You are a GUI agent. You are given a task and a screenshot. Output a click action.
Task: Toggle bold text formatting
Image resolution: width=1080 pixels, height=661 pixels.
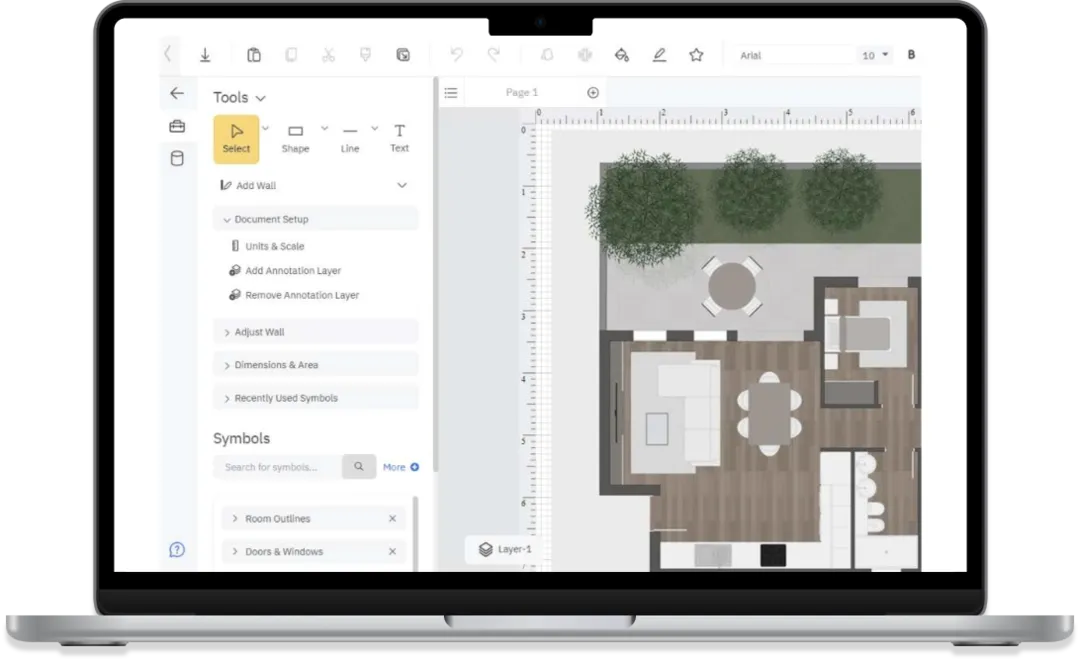911,55
